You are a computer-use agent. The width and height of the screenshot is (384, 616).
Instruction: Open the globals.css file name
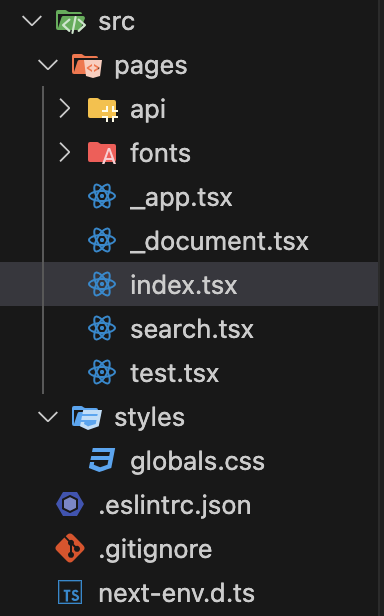coord(197,461)
